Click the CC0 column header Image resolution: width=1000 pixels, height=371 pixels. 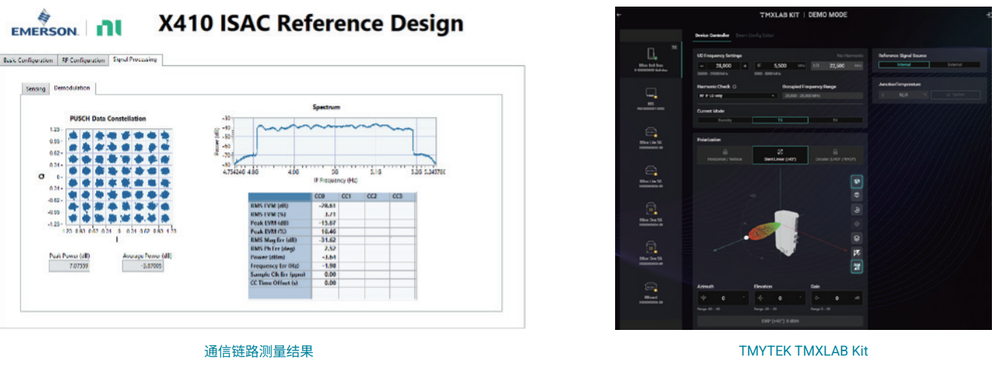click(x=325, y=196)
